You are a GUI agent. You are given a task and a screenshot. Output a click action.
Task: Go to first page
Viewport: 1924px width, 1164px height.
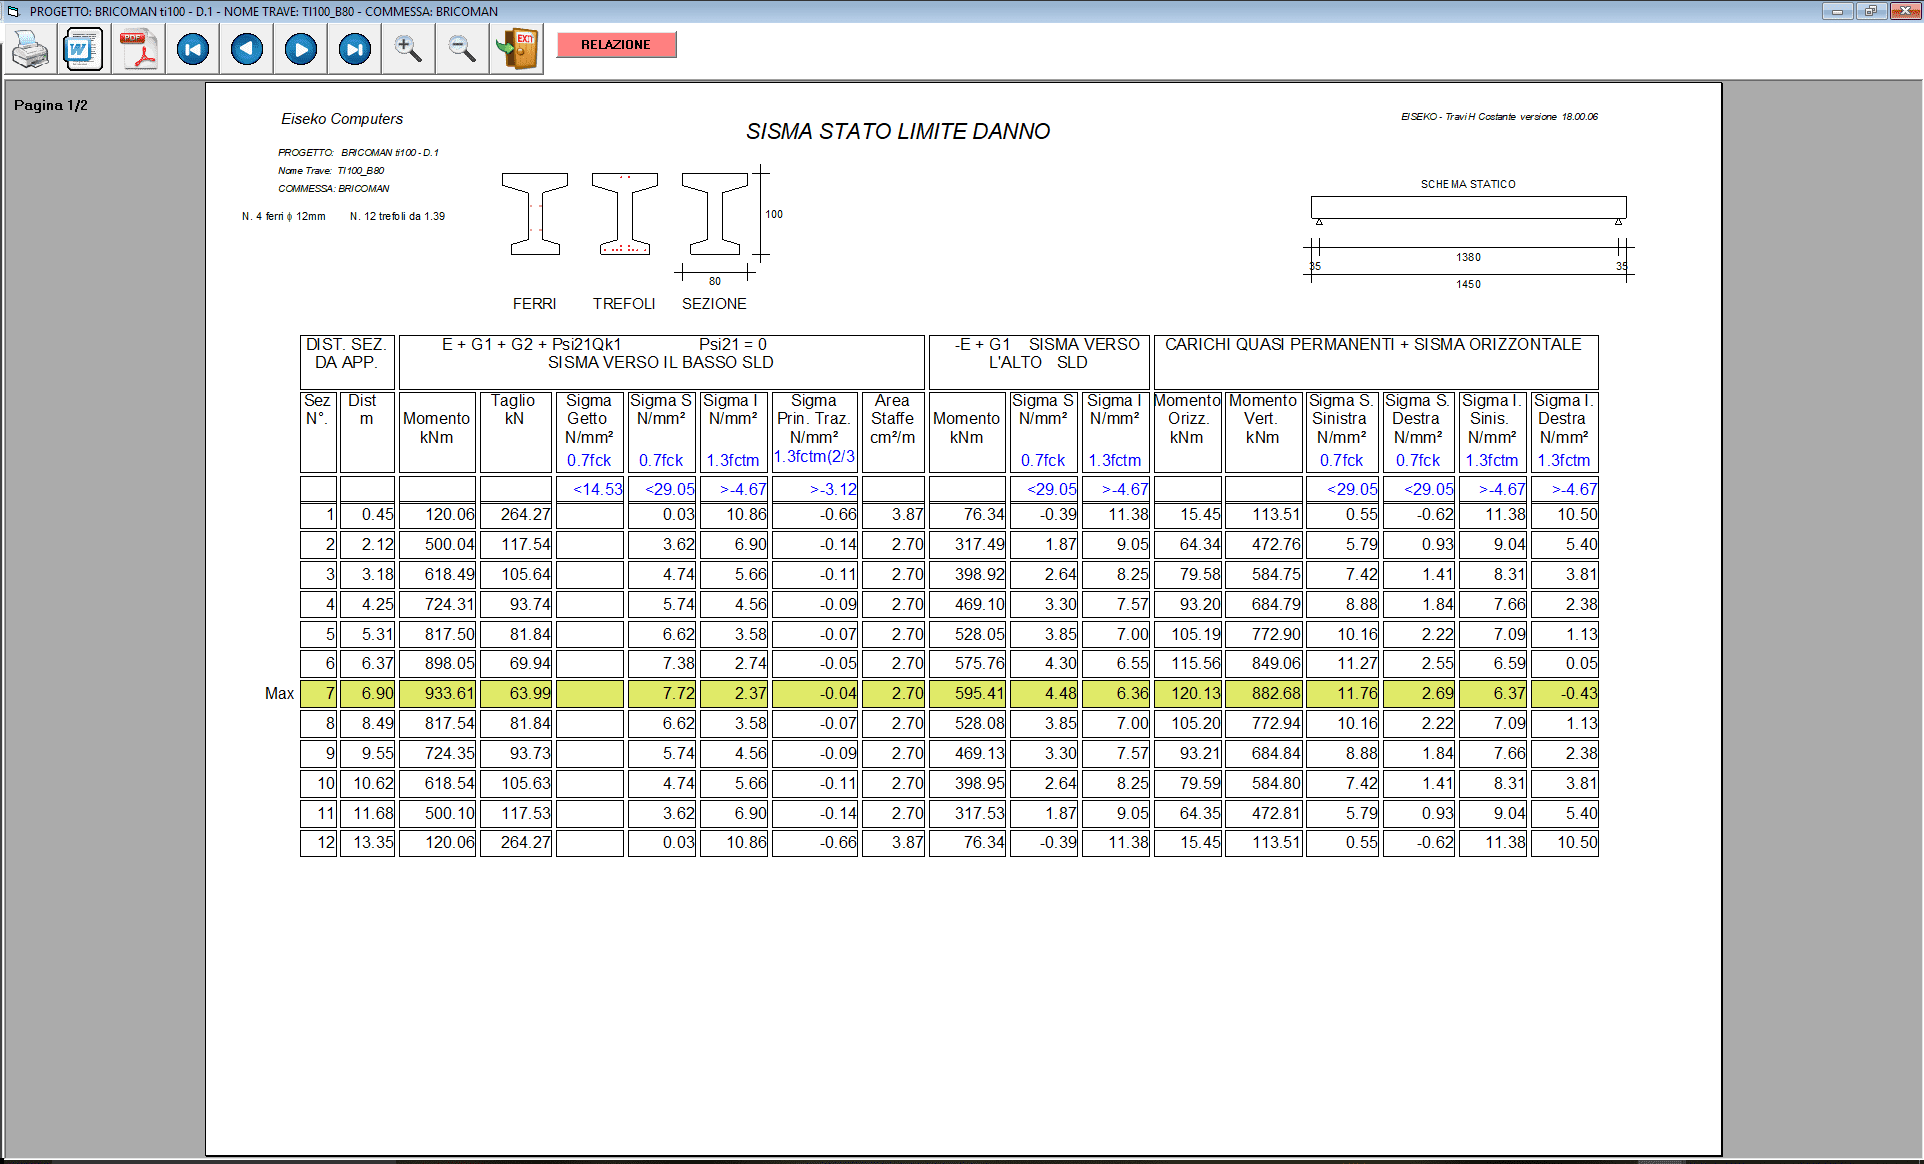[192, 49]
